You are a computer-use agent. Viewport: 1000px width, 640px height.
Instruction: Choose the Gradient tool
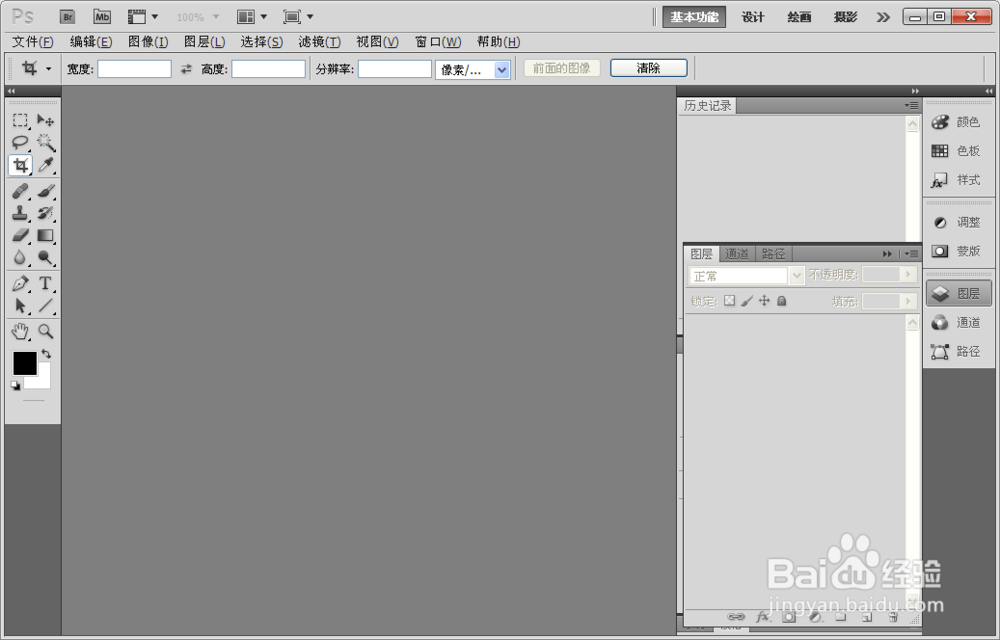(45, 236)
